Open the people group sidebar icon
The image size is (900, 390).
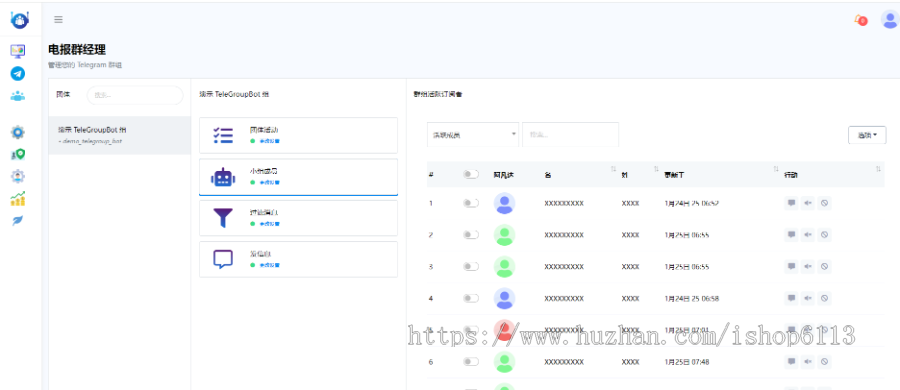pos(18,96)
